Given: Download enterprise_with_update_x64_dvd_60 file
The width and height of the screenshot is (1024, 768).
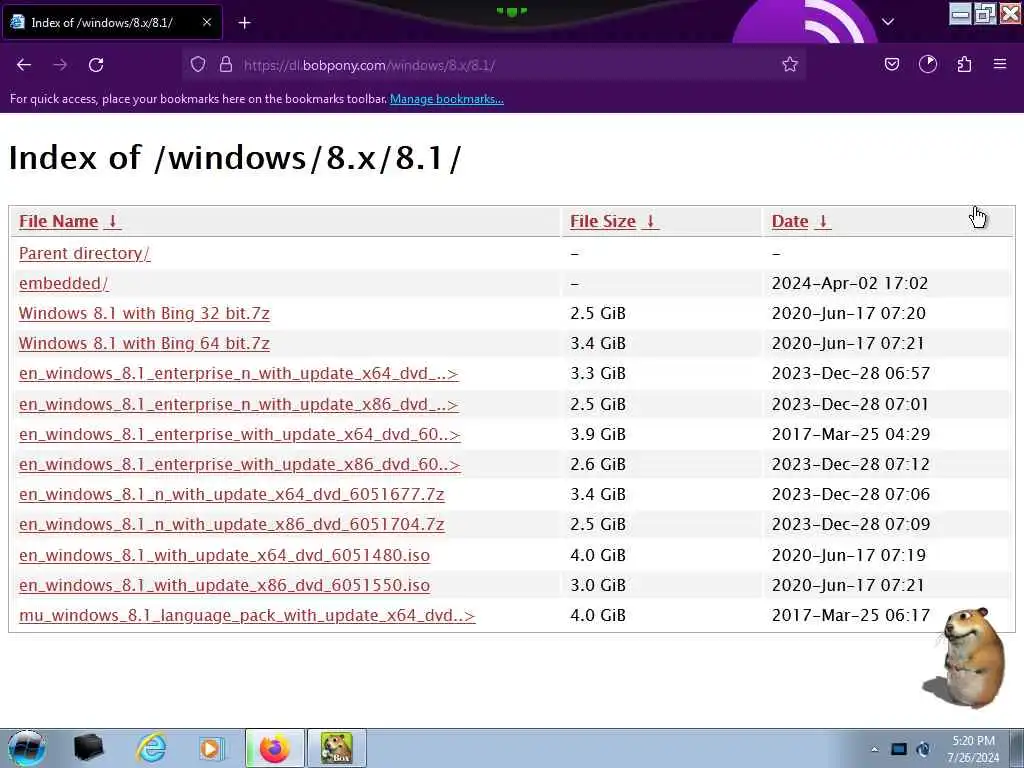Looking at the screenshot, I should pos(240,434).
